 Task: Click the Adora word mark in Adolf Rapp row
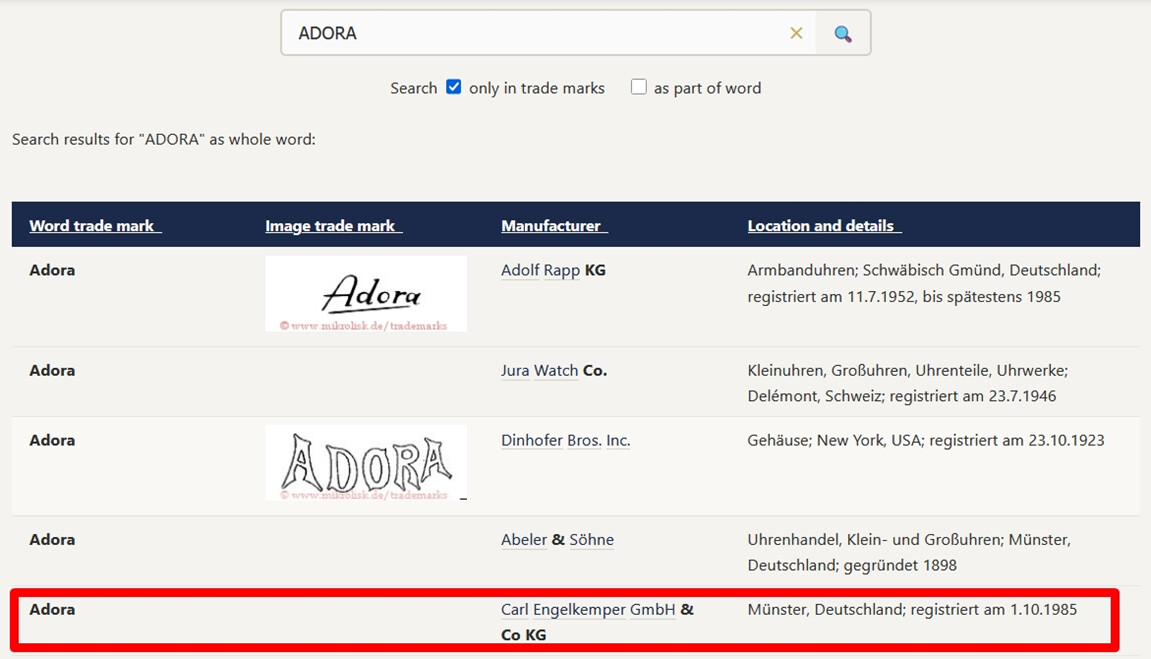click(52, 270)
